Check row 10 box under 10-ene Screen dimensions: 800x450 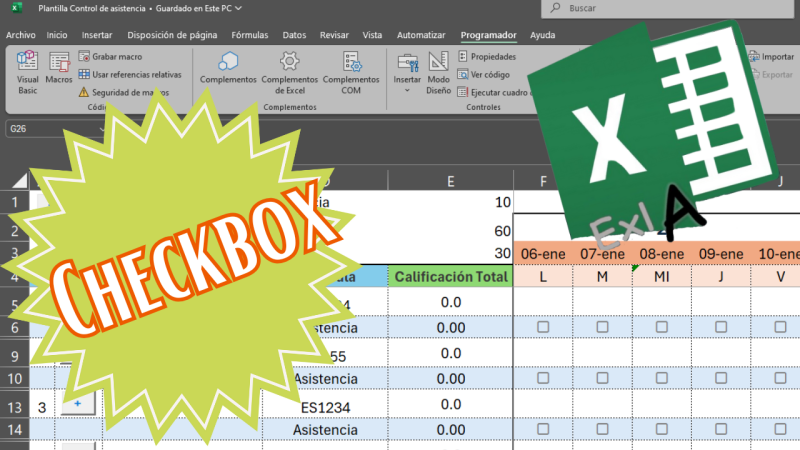tap(780, 378)
